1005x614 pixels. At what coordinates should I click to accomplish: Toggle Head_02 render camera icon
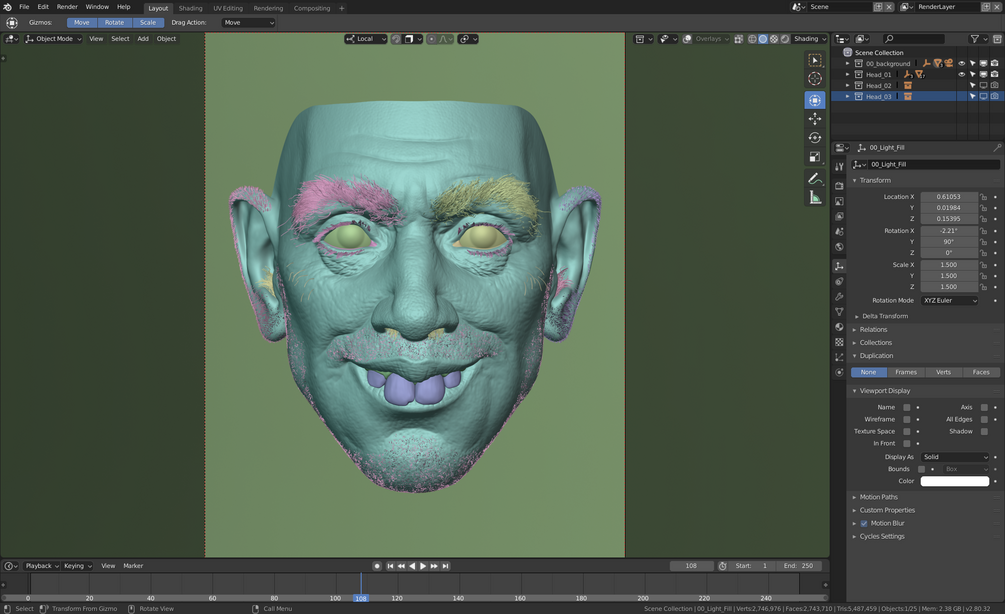[994, 85]
